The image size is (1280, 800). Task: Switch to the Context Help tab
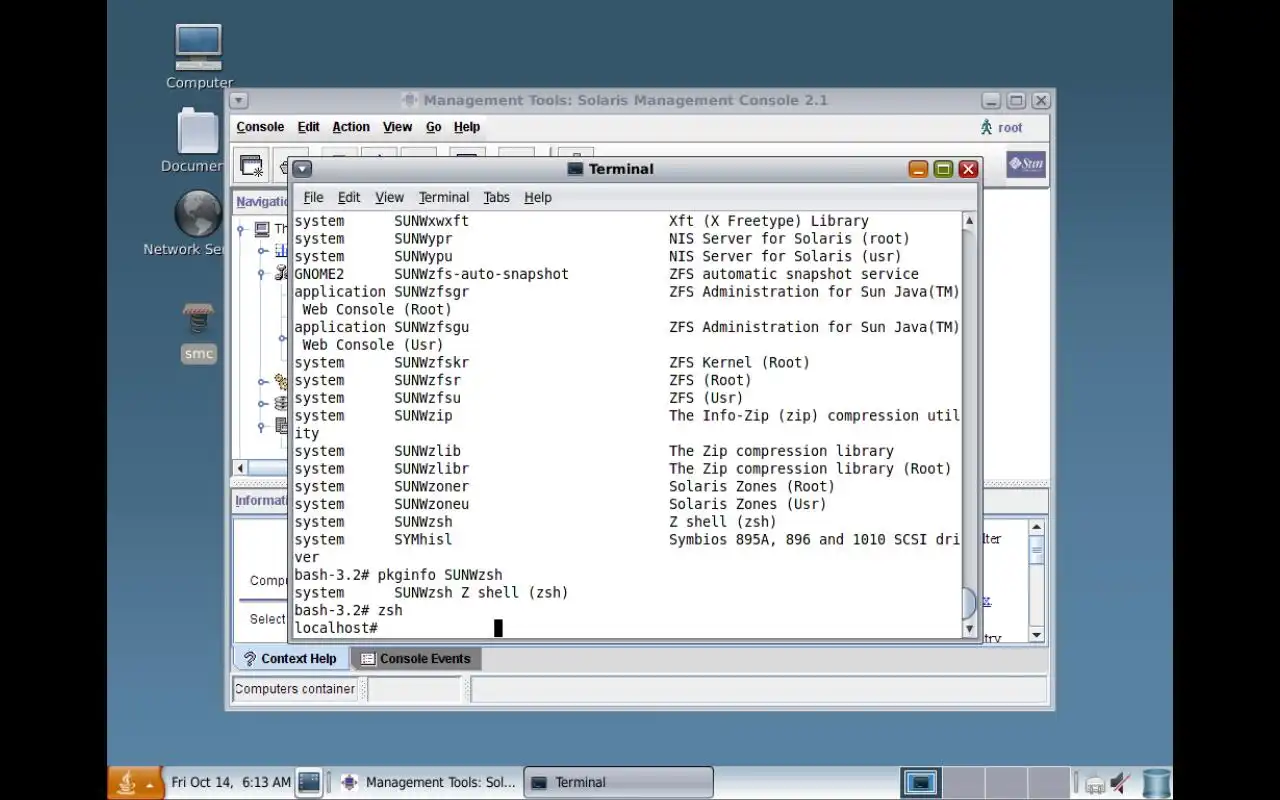[290, 659]
